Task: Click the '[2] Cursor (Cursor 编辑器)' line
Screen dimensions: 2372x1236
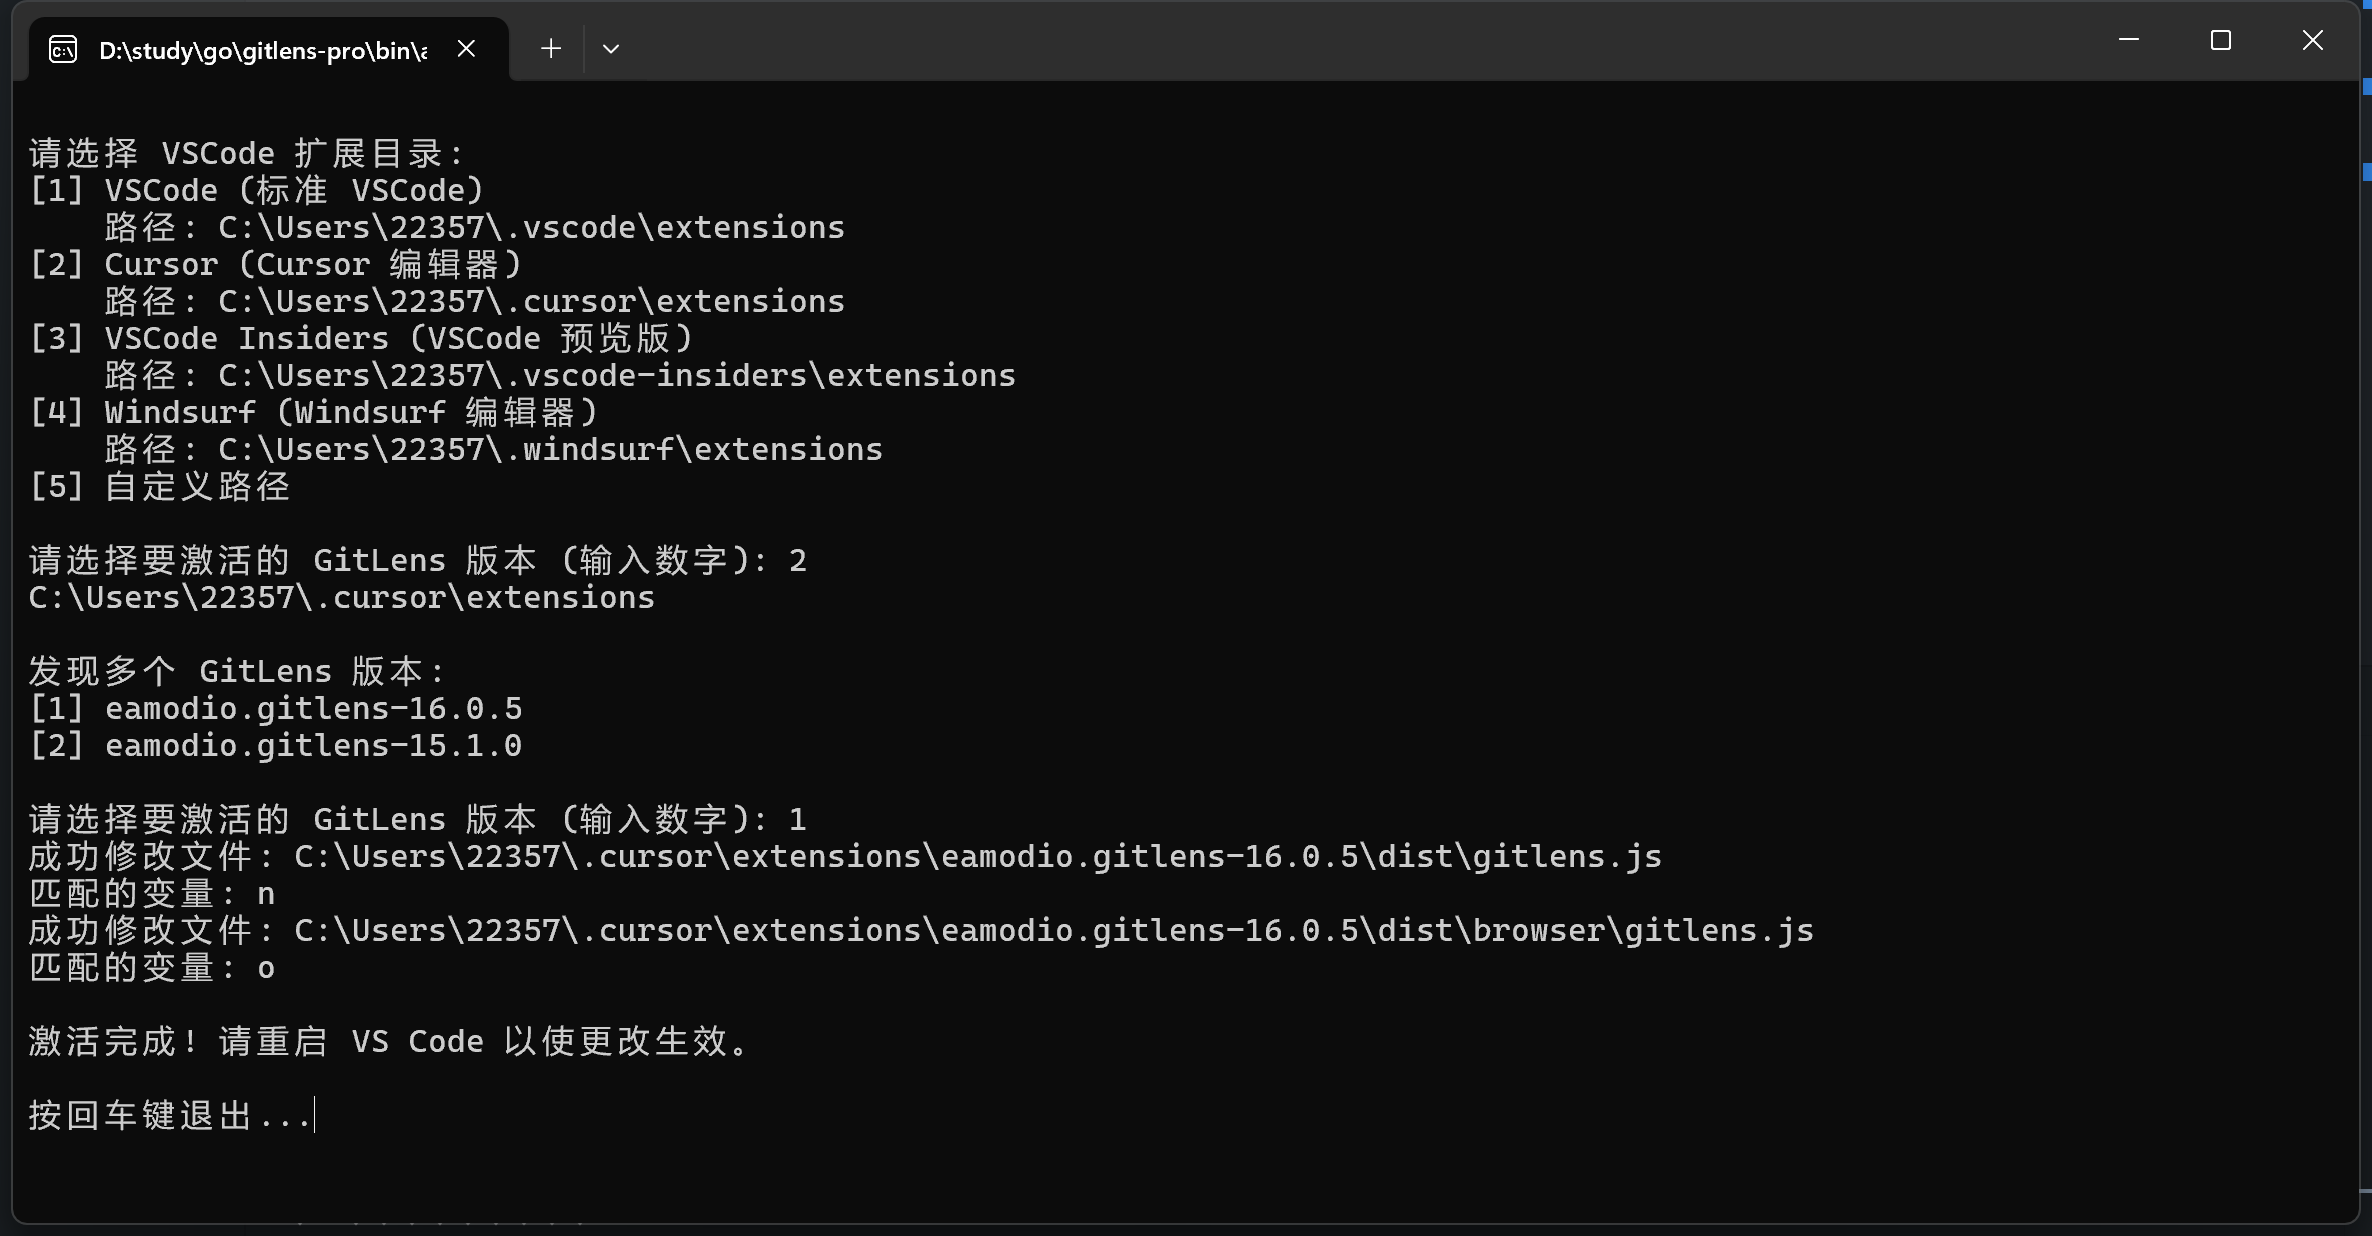Action: 276,264
